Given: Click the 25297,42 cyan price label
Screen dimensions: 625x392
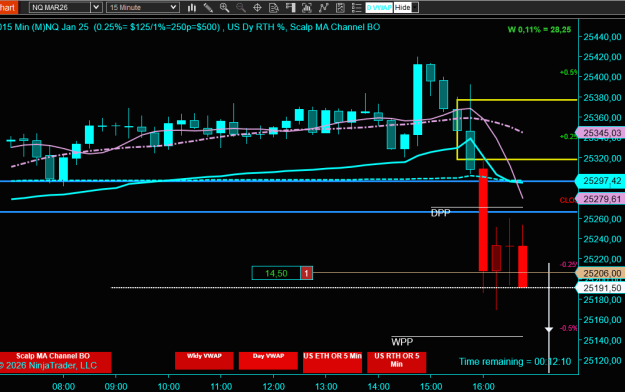Looking at the screenshot, I should [601, 181].
